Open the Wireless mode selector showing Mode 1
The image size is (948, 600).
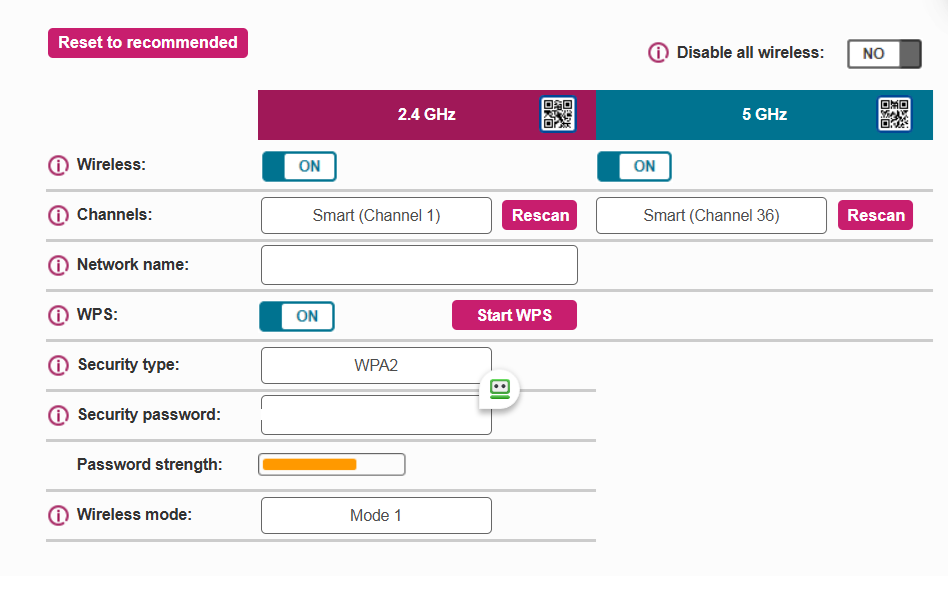[x=376, y=515]
